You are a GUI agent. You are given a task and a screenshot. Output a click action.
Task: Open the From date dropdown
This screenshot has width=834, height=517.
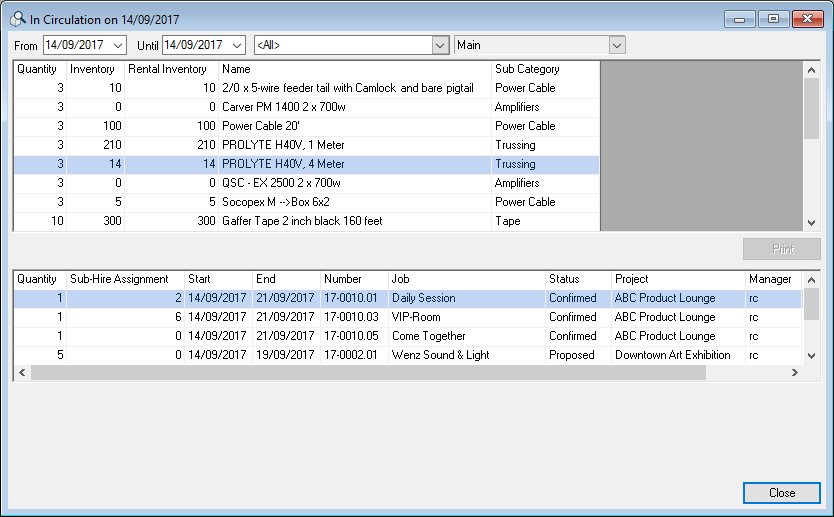tap(119, 45)
